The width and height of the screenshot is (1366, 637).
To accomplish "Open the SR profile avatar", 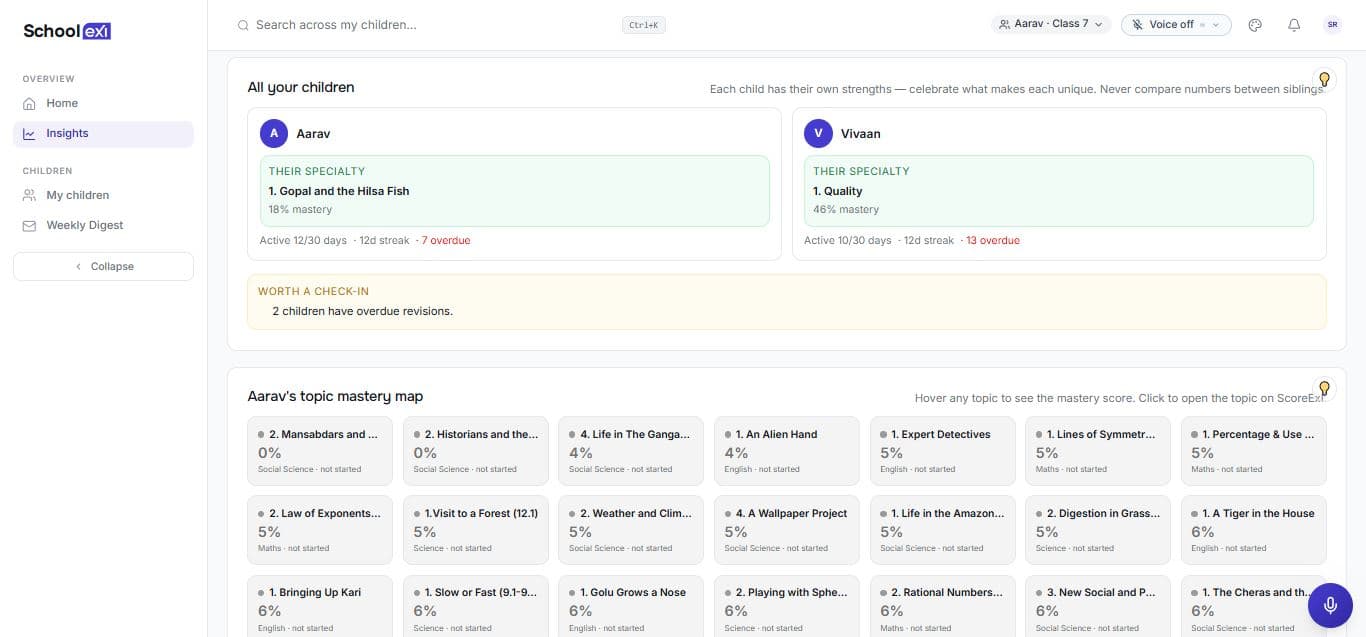I will coord(1332,25).
